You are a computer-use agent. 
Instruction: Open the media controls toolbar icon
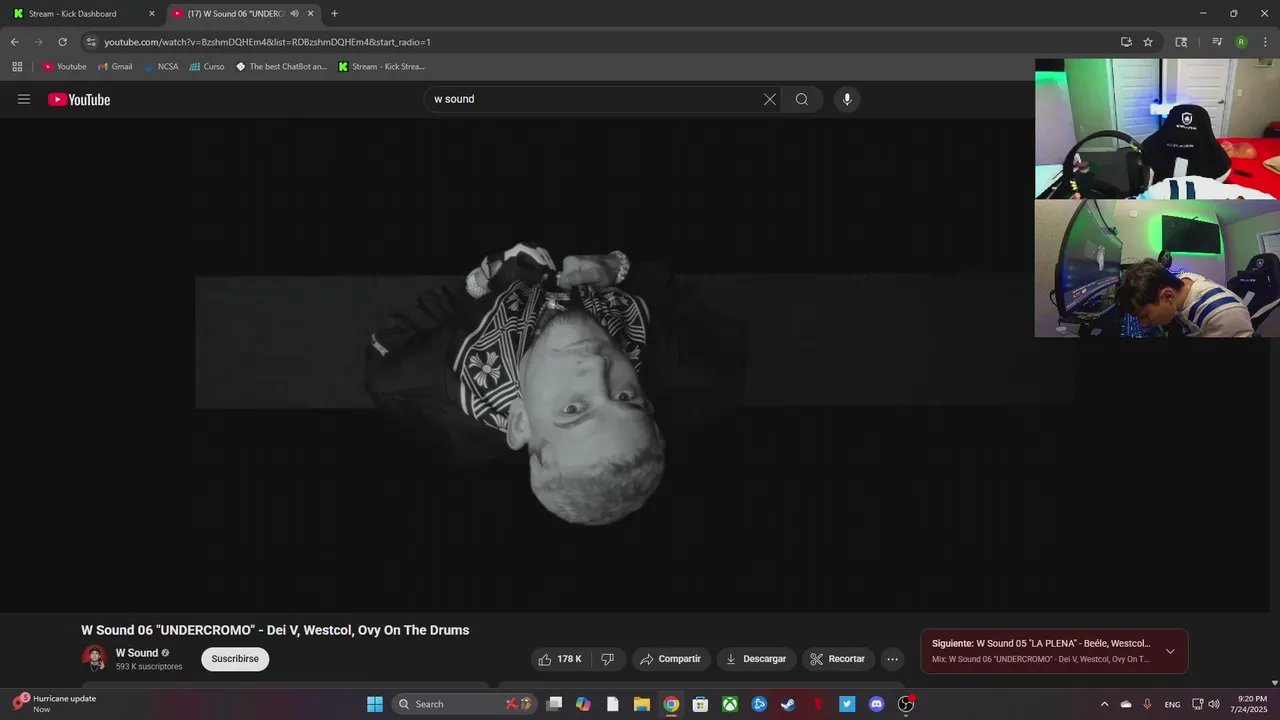pos(1217,42)
